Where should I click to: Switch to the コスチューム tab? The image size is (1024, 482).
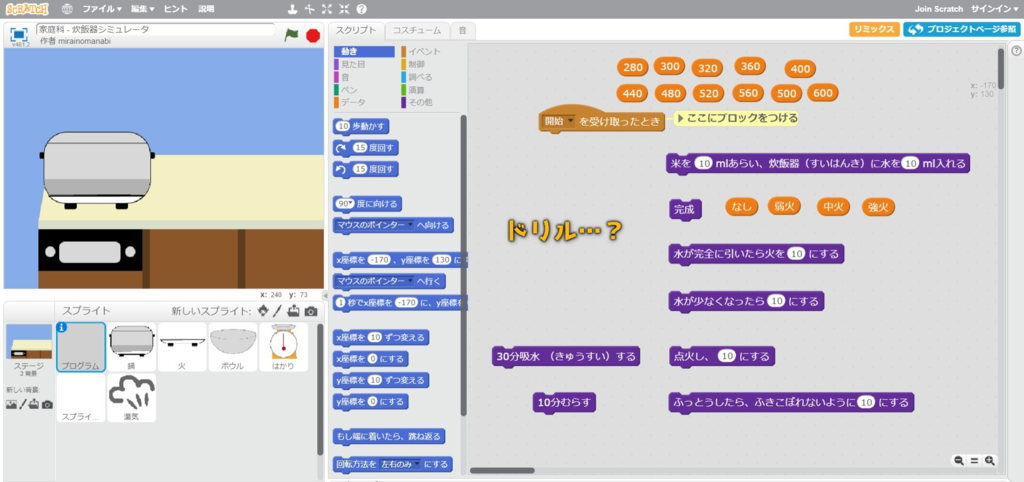[417, 30]
